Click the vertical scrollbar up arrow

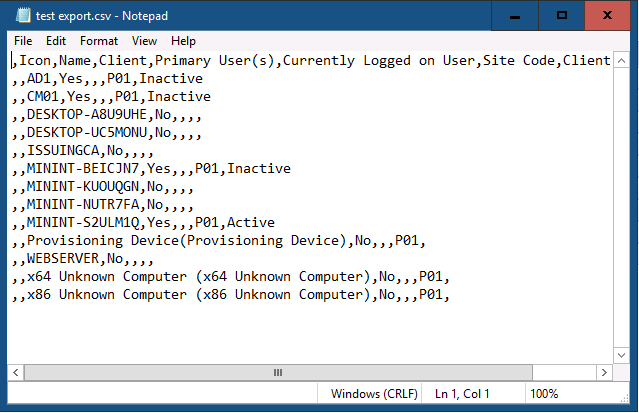pos(621,61)
